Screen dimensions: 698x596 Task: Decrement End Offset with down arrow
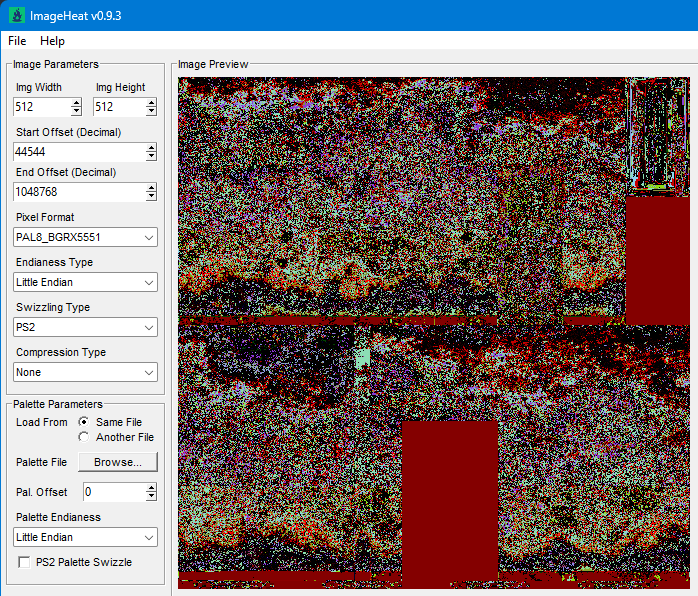pos(151,196)
